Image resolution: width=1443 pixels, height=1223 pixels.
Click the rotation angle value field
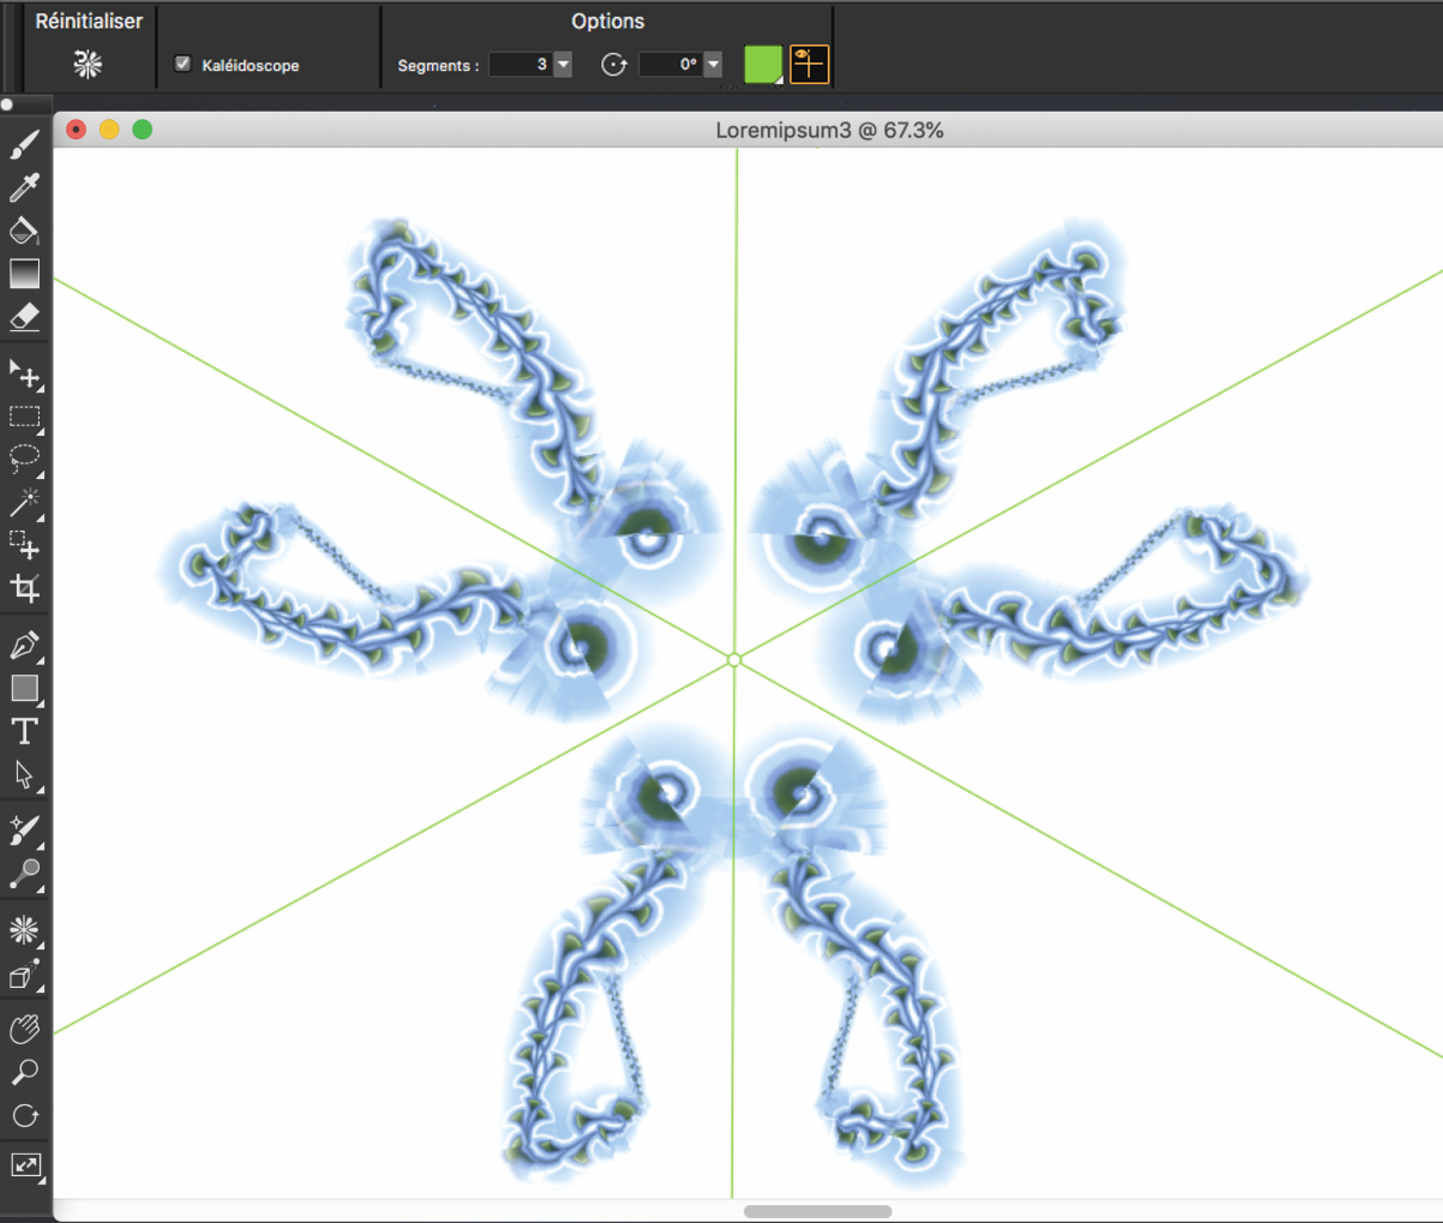coord(670,65)
